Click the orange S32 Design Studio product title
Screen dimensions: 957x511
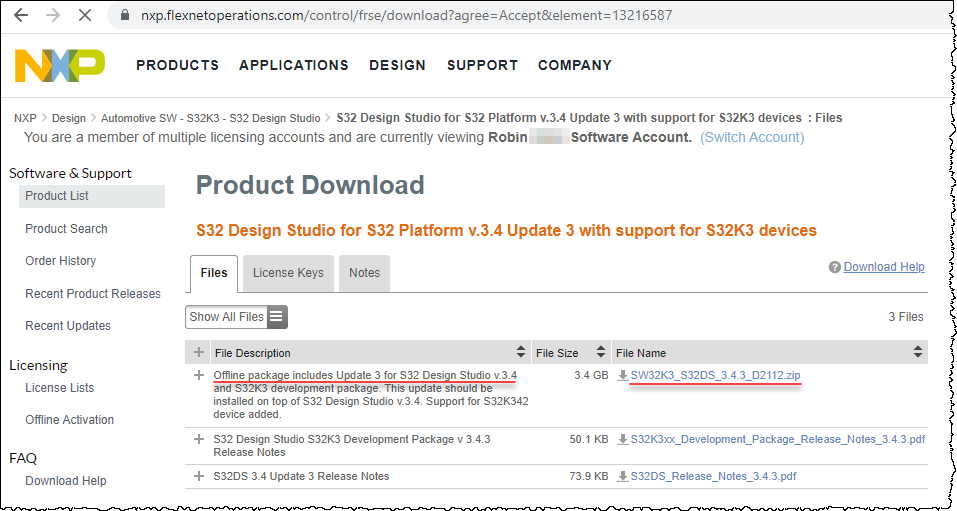[x=507, y=231]
